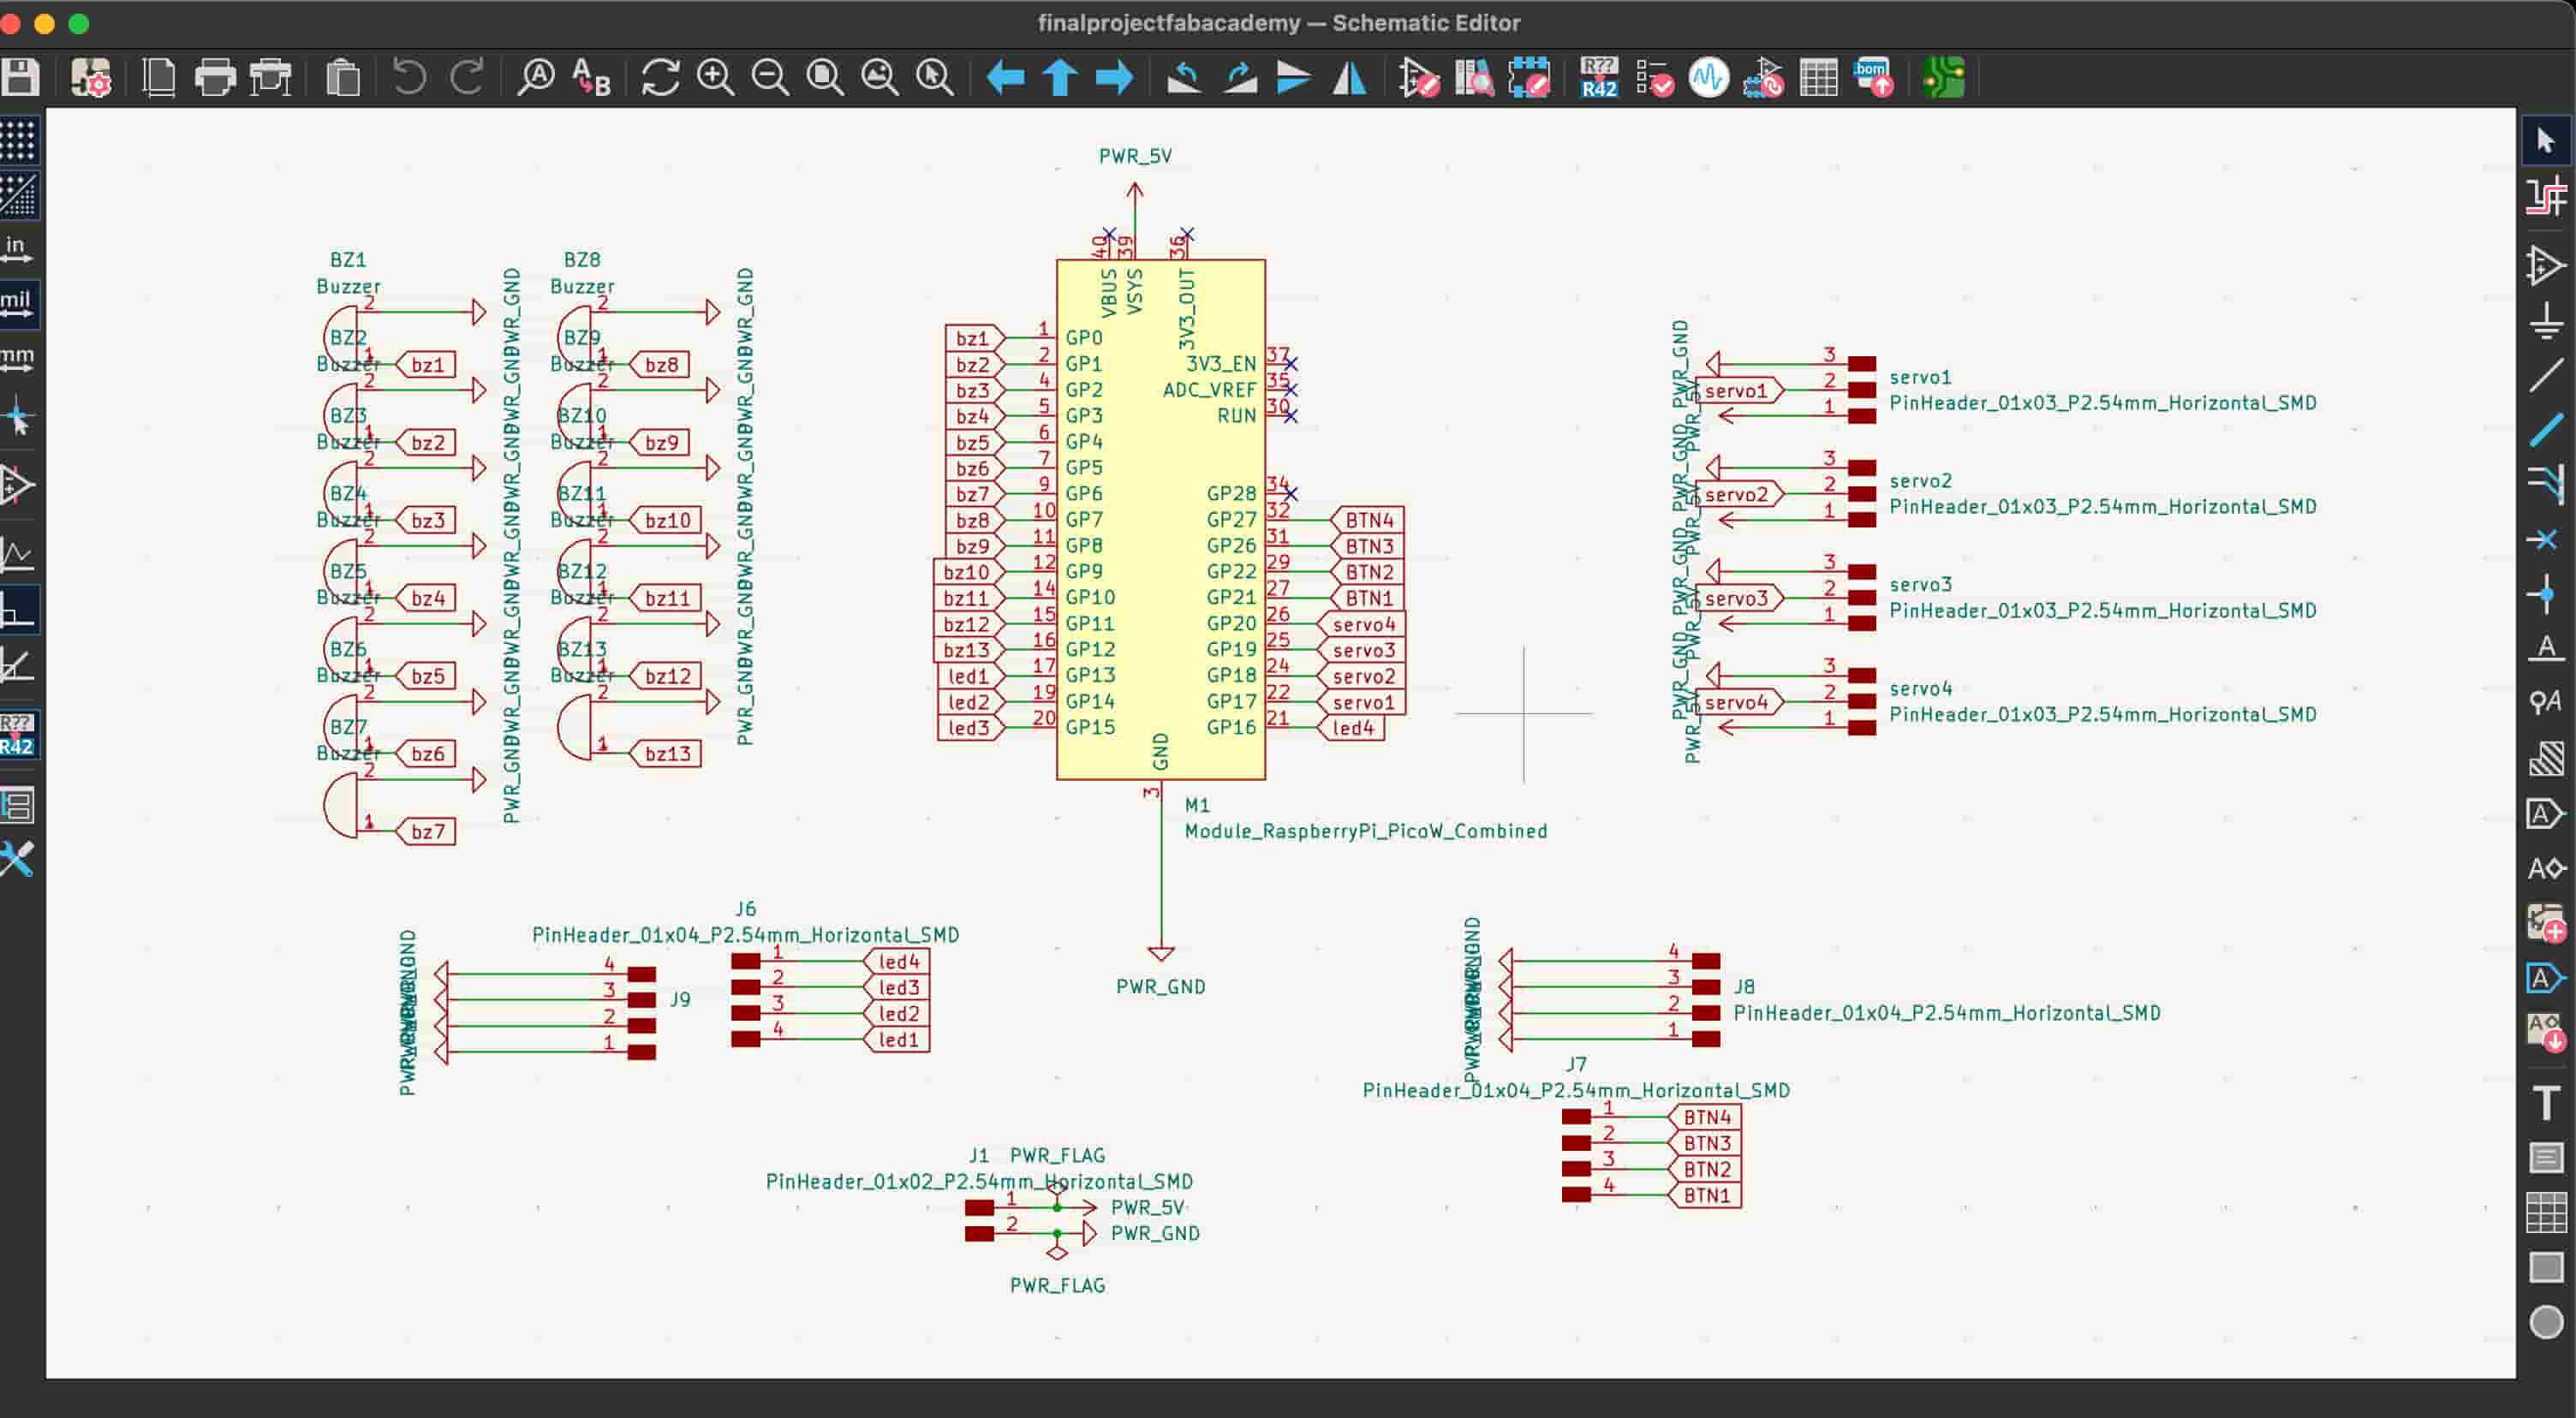Show the properties manager with the wrench icon

(x=18, y=859)
